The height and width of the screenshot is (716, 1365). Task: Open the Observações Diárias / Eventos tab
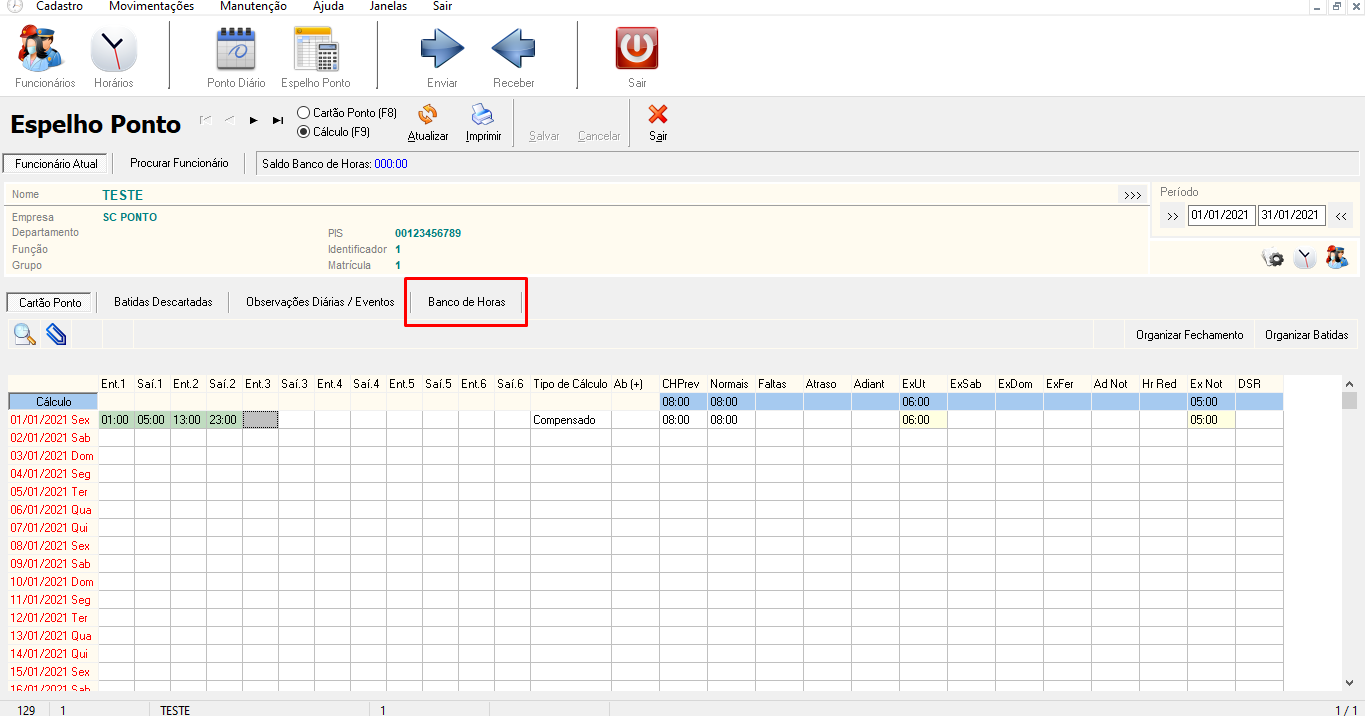[320, 302]
